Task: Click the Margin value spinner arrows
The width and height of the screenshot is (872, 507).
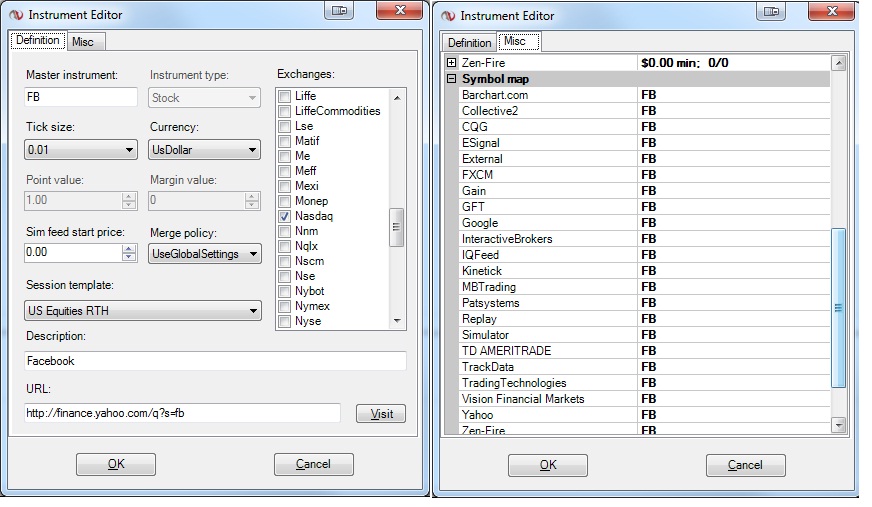Action: (252, 201)
